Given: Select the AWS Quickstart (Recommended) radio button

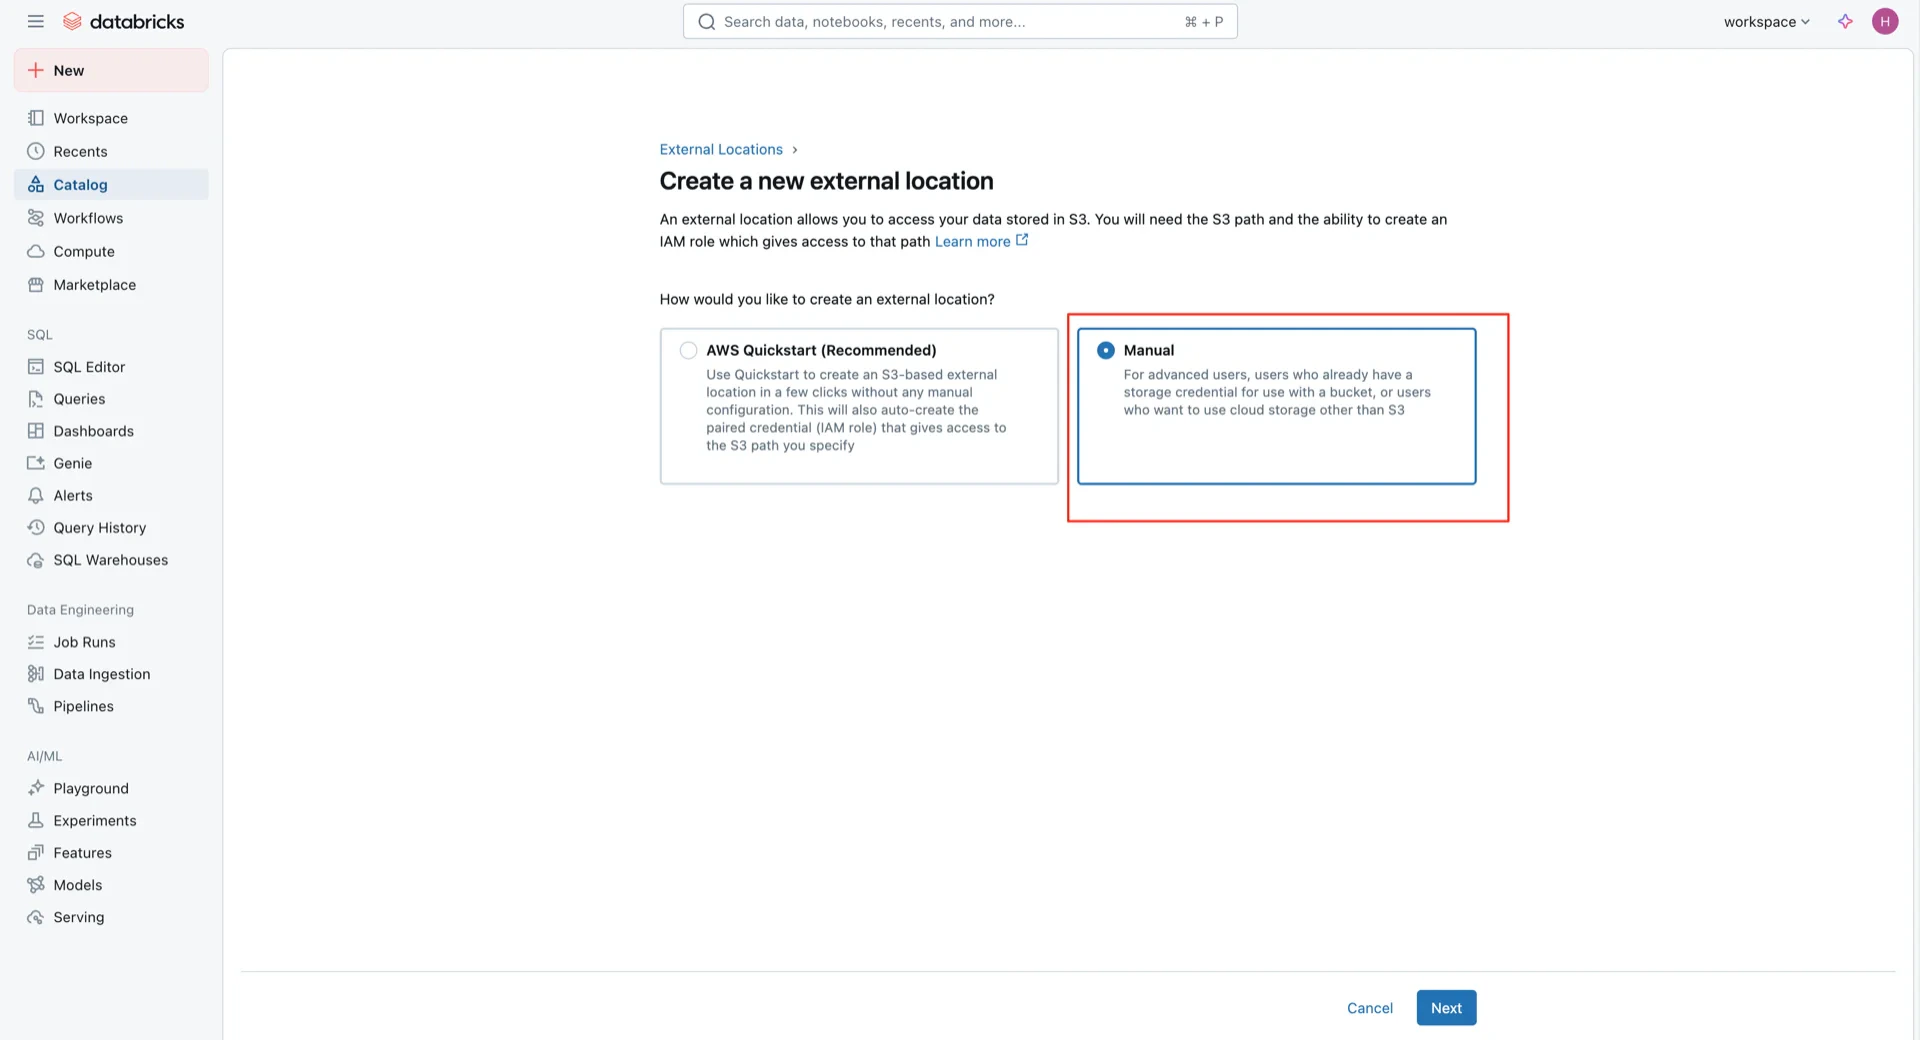Looking at the screenshot, I should coord(688,350).
